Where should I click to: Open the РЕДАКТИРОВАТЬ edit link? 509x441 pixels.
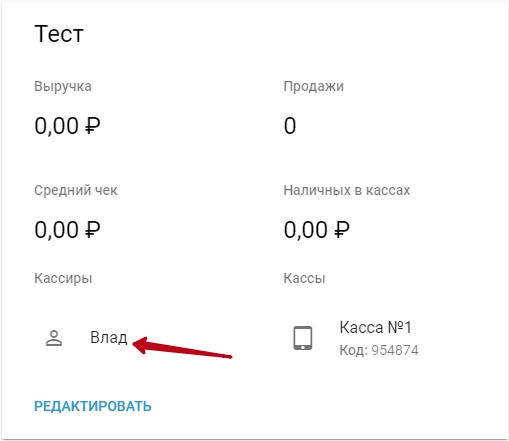pyautogui.click(x=93, y=406)
